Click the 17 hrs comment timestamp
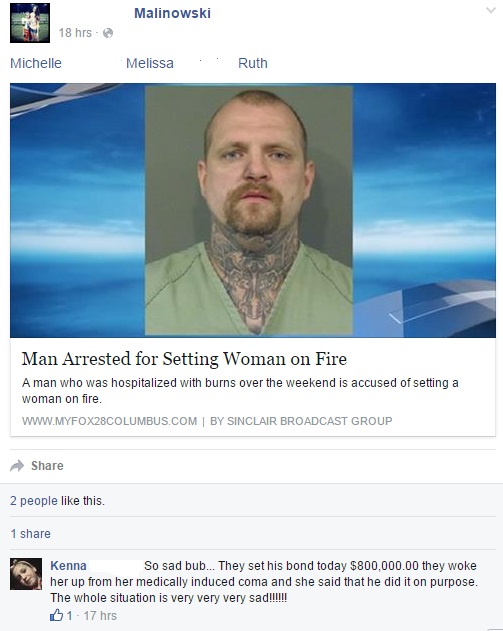The width and height of the screenshot is (503, 631). coord(100,615)
